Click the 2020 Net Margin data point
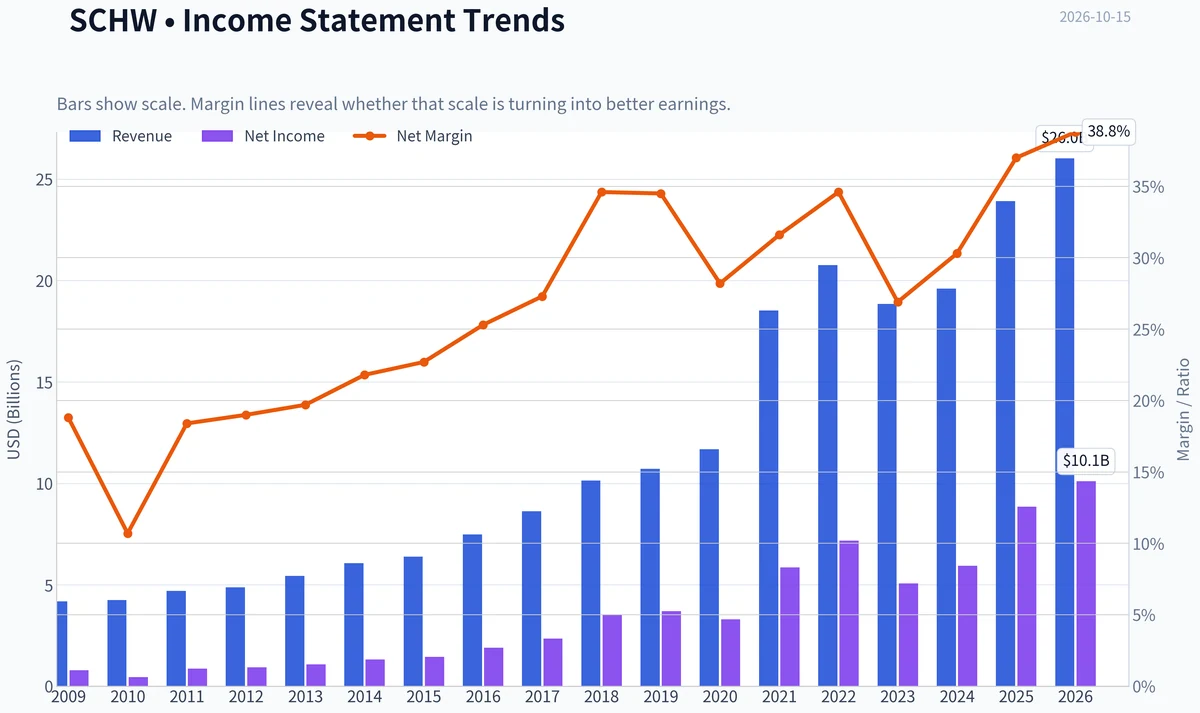This screenshot has width=1200, height=713. click(719, 283)
